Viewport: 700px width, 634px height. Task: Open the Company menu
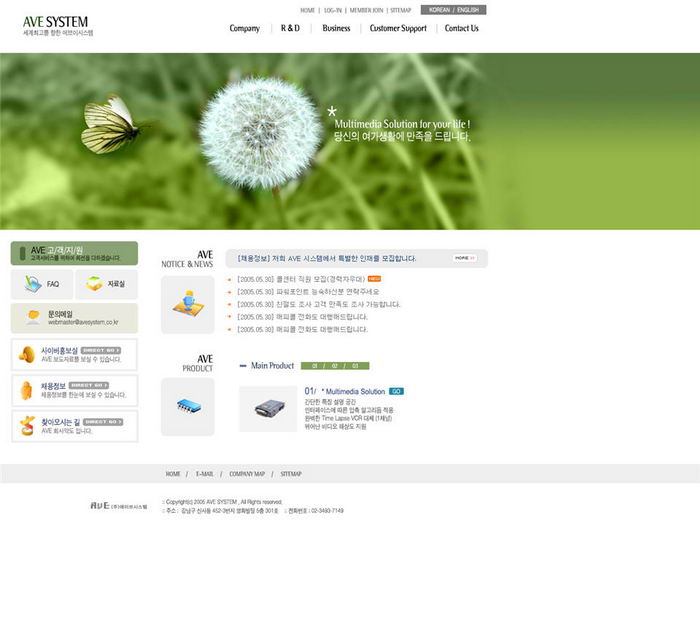[244, 29]
